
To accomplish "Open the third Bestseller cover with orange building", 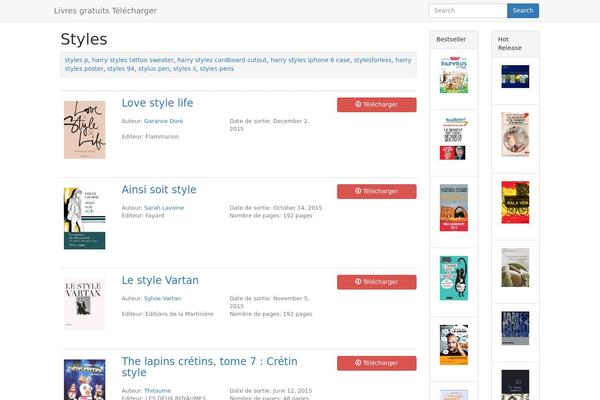I will (454, 208).
